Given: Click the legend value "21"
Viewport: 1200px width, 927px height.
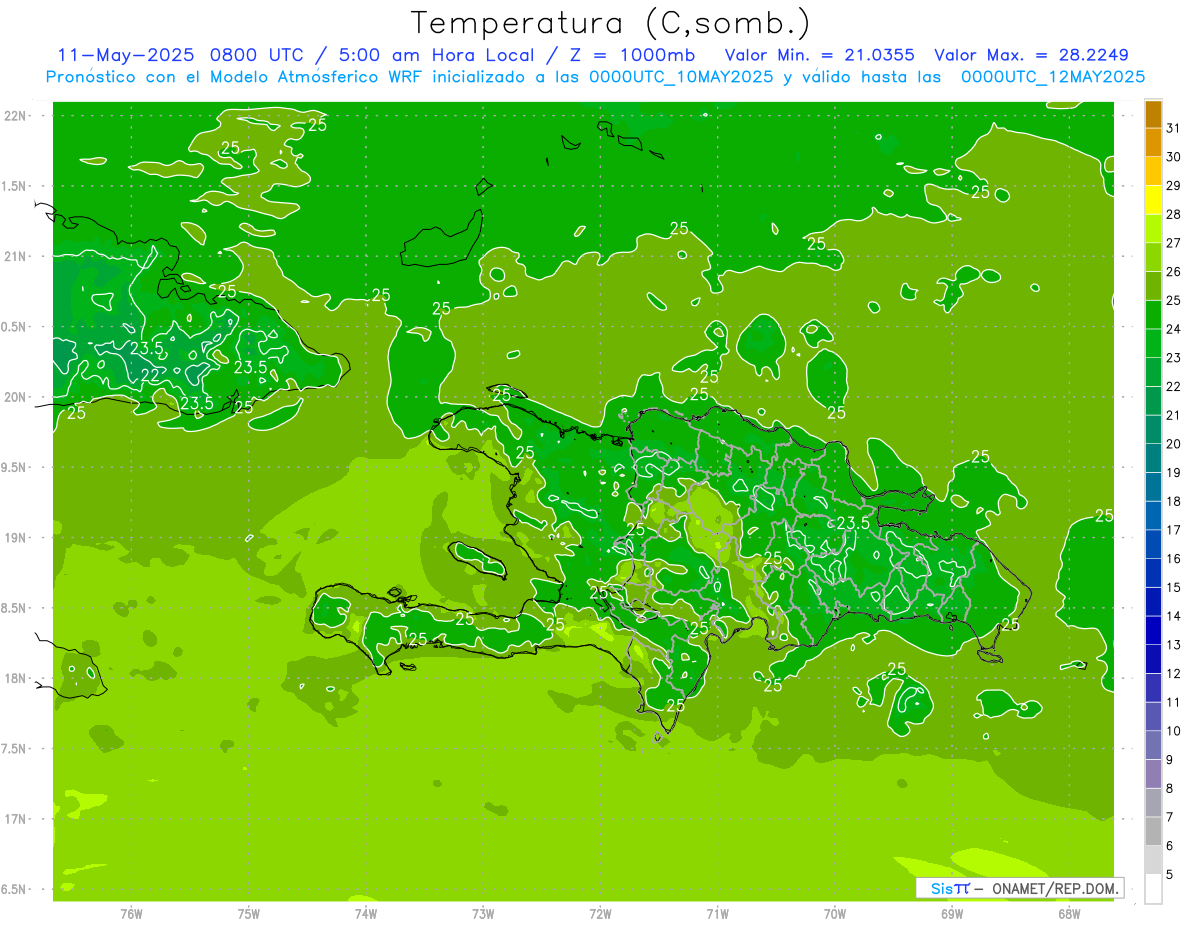Looking at the screenshot, I should coord(1174,415).
